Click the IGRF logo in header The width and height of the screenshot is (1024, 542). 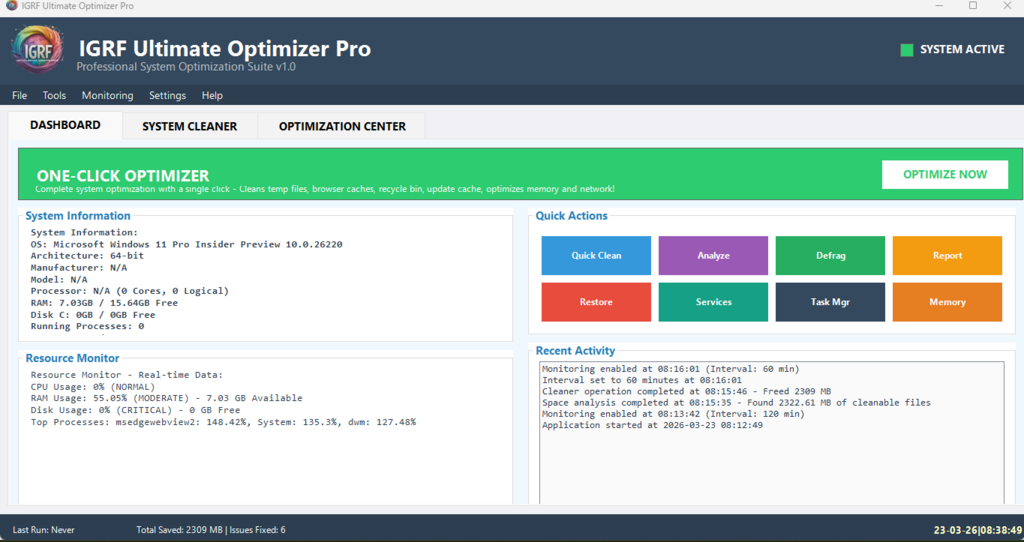point(38,50)
